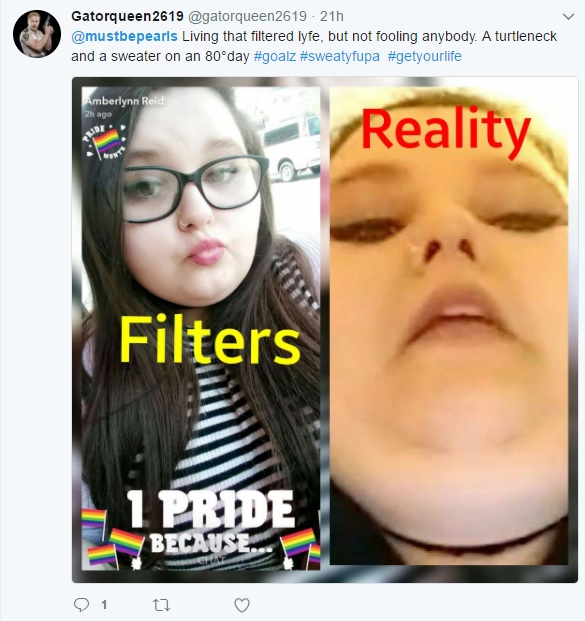The width and height of the screenshot is (585, 621).
Task: Open the #goalz hashtag
Action: 274,56
